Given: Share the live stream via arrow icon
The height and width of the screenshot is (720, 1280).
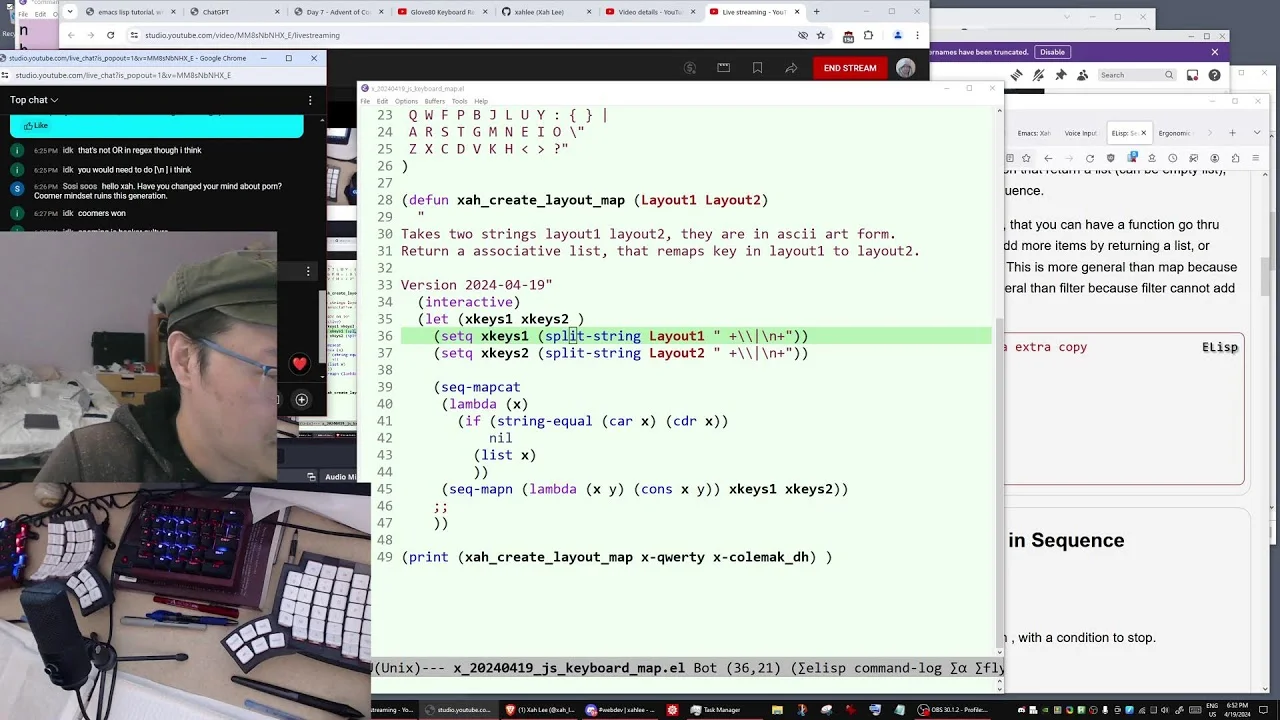Looking at the screenshot, I should [791, 68].
